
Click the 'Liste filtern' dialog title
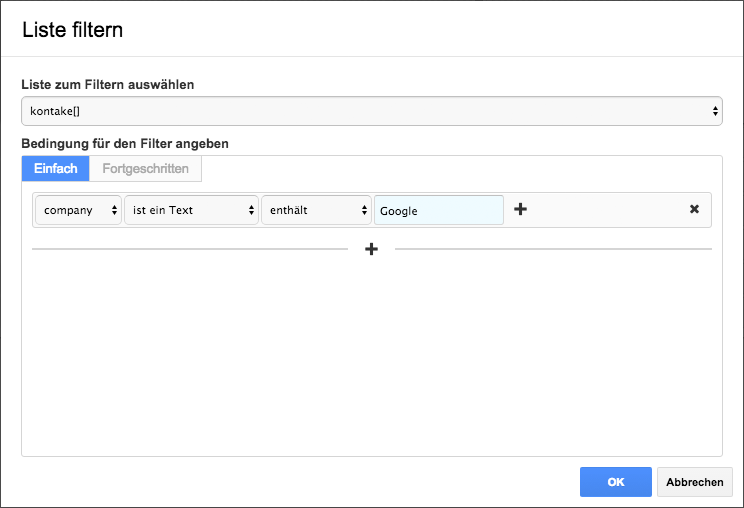tap(73, 30)
